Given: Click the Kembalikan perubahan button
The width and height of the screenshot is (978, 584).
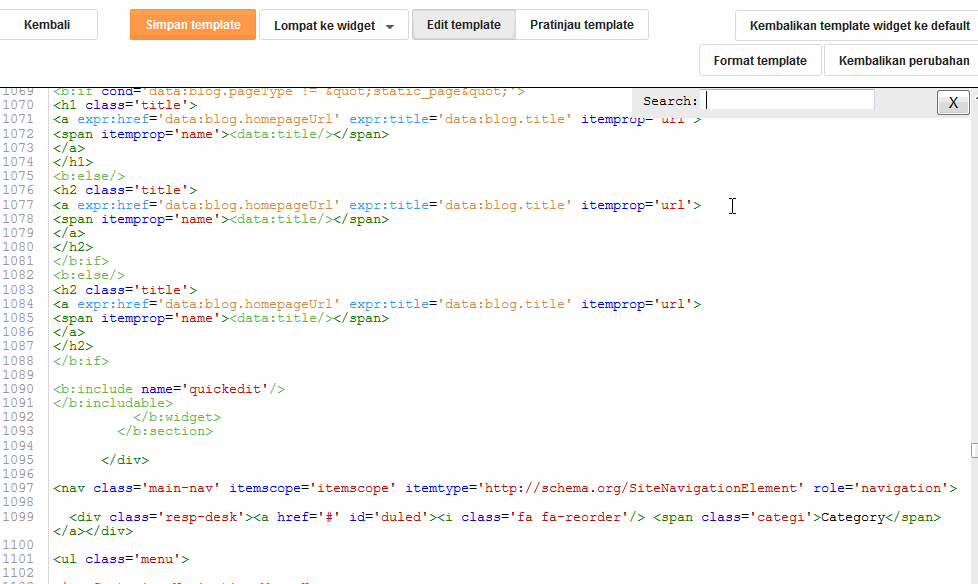Looking at the screenshot, I should tap(903, 61).
